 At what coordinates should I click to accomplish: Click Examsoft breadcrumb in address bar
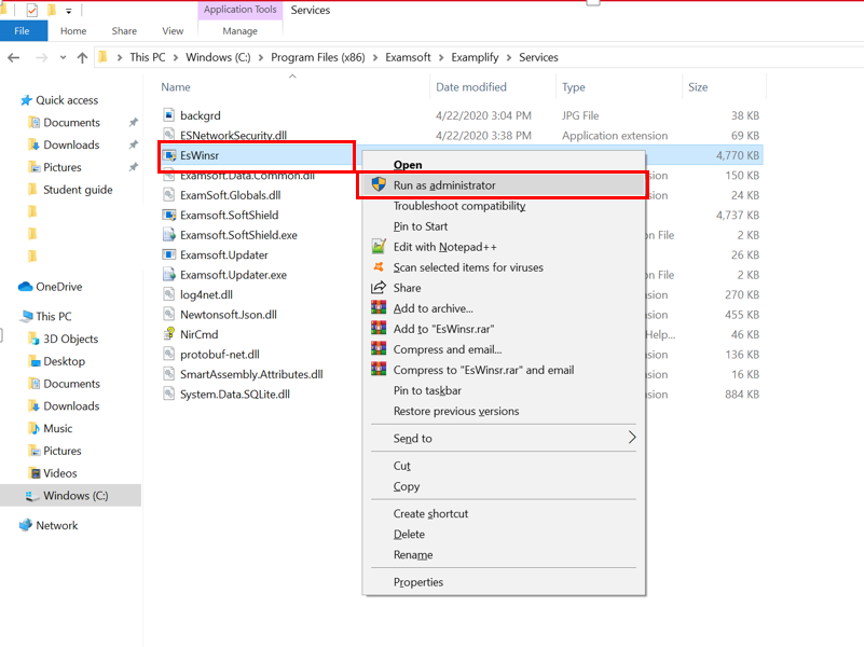point(408,57)
